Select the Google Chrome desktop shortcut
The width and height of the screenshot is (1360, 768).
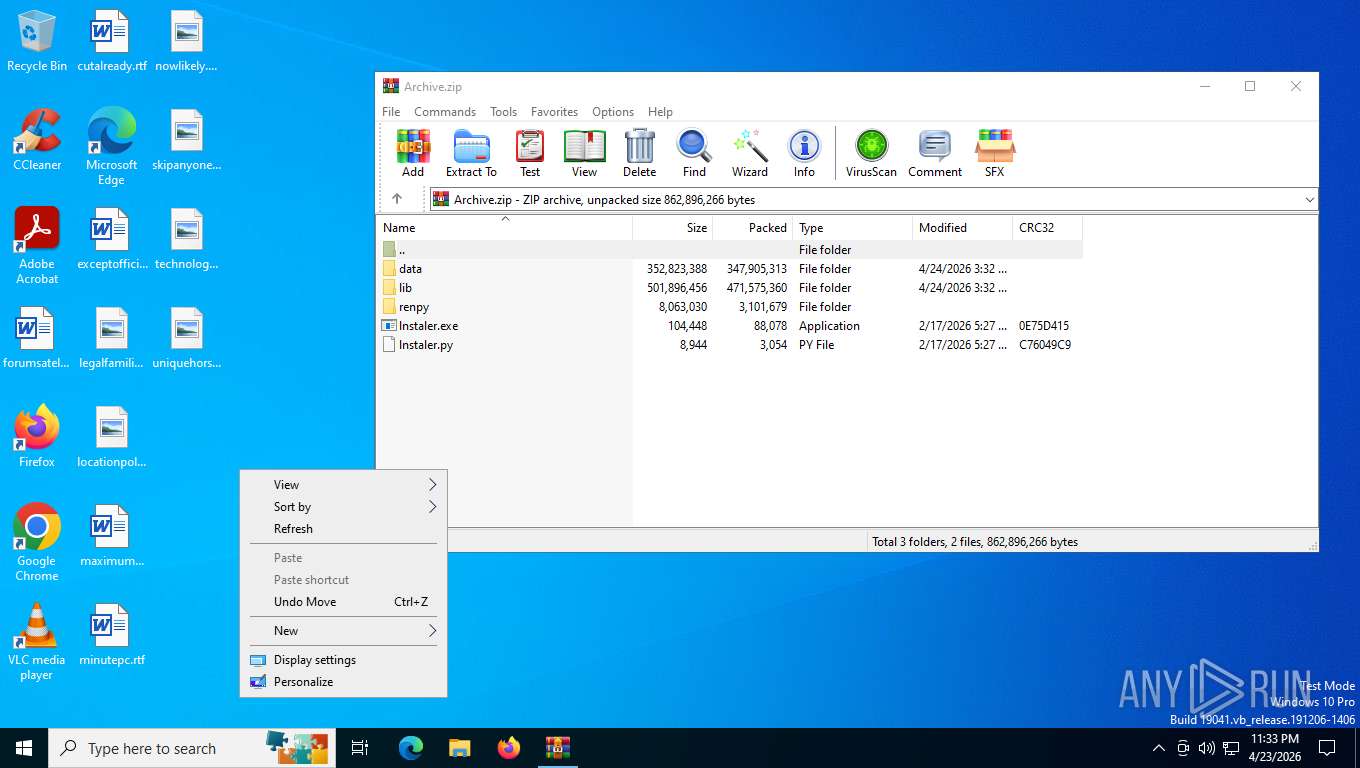(x=37, y=542)
